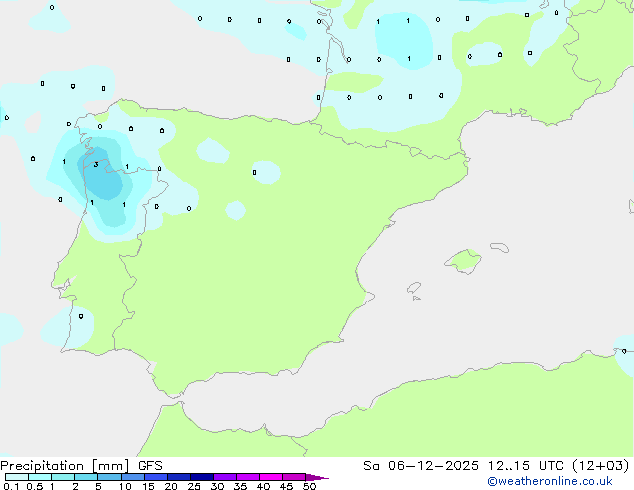Click the 25–30 mm navy legend swatch
634x490 pixels.
pos(202,477)
